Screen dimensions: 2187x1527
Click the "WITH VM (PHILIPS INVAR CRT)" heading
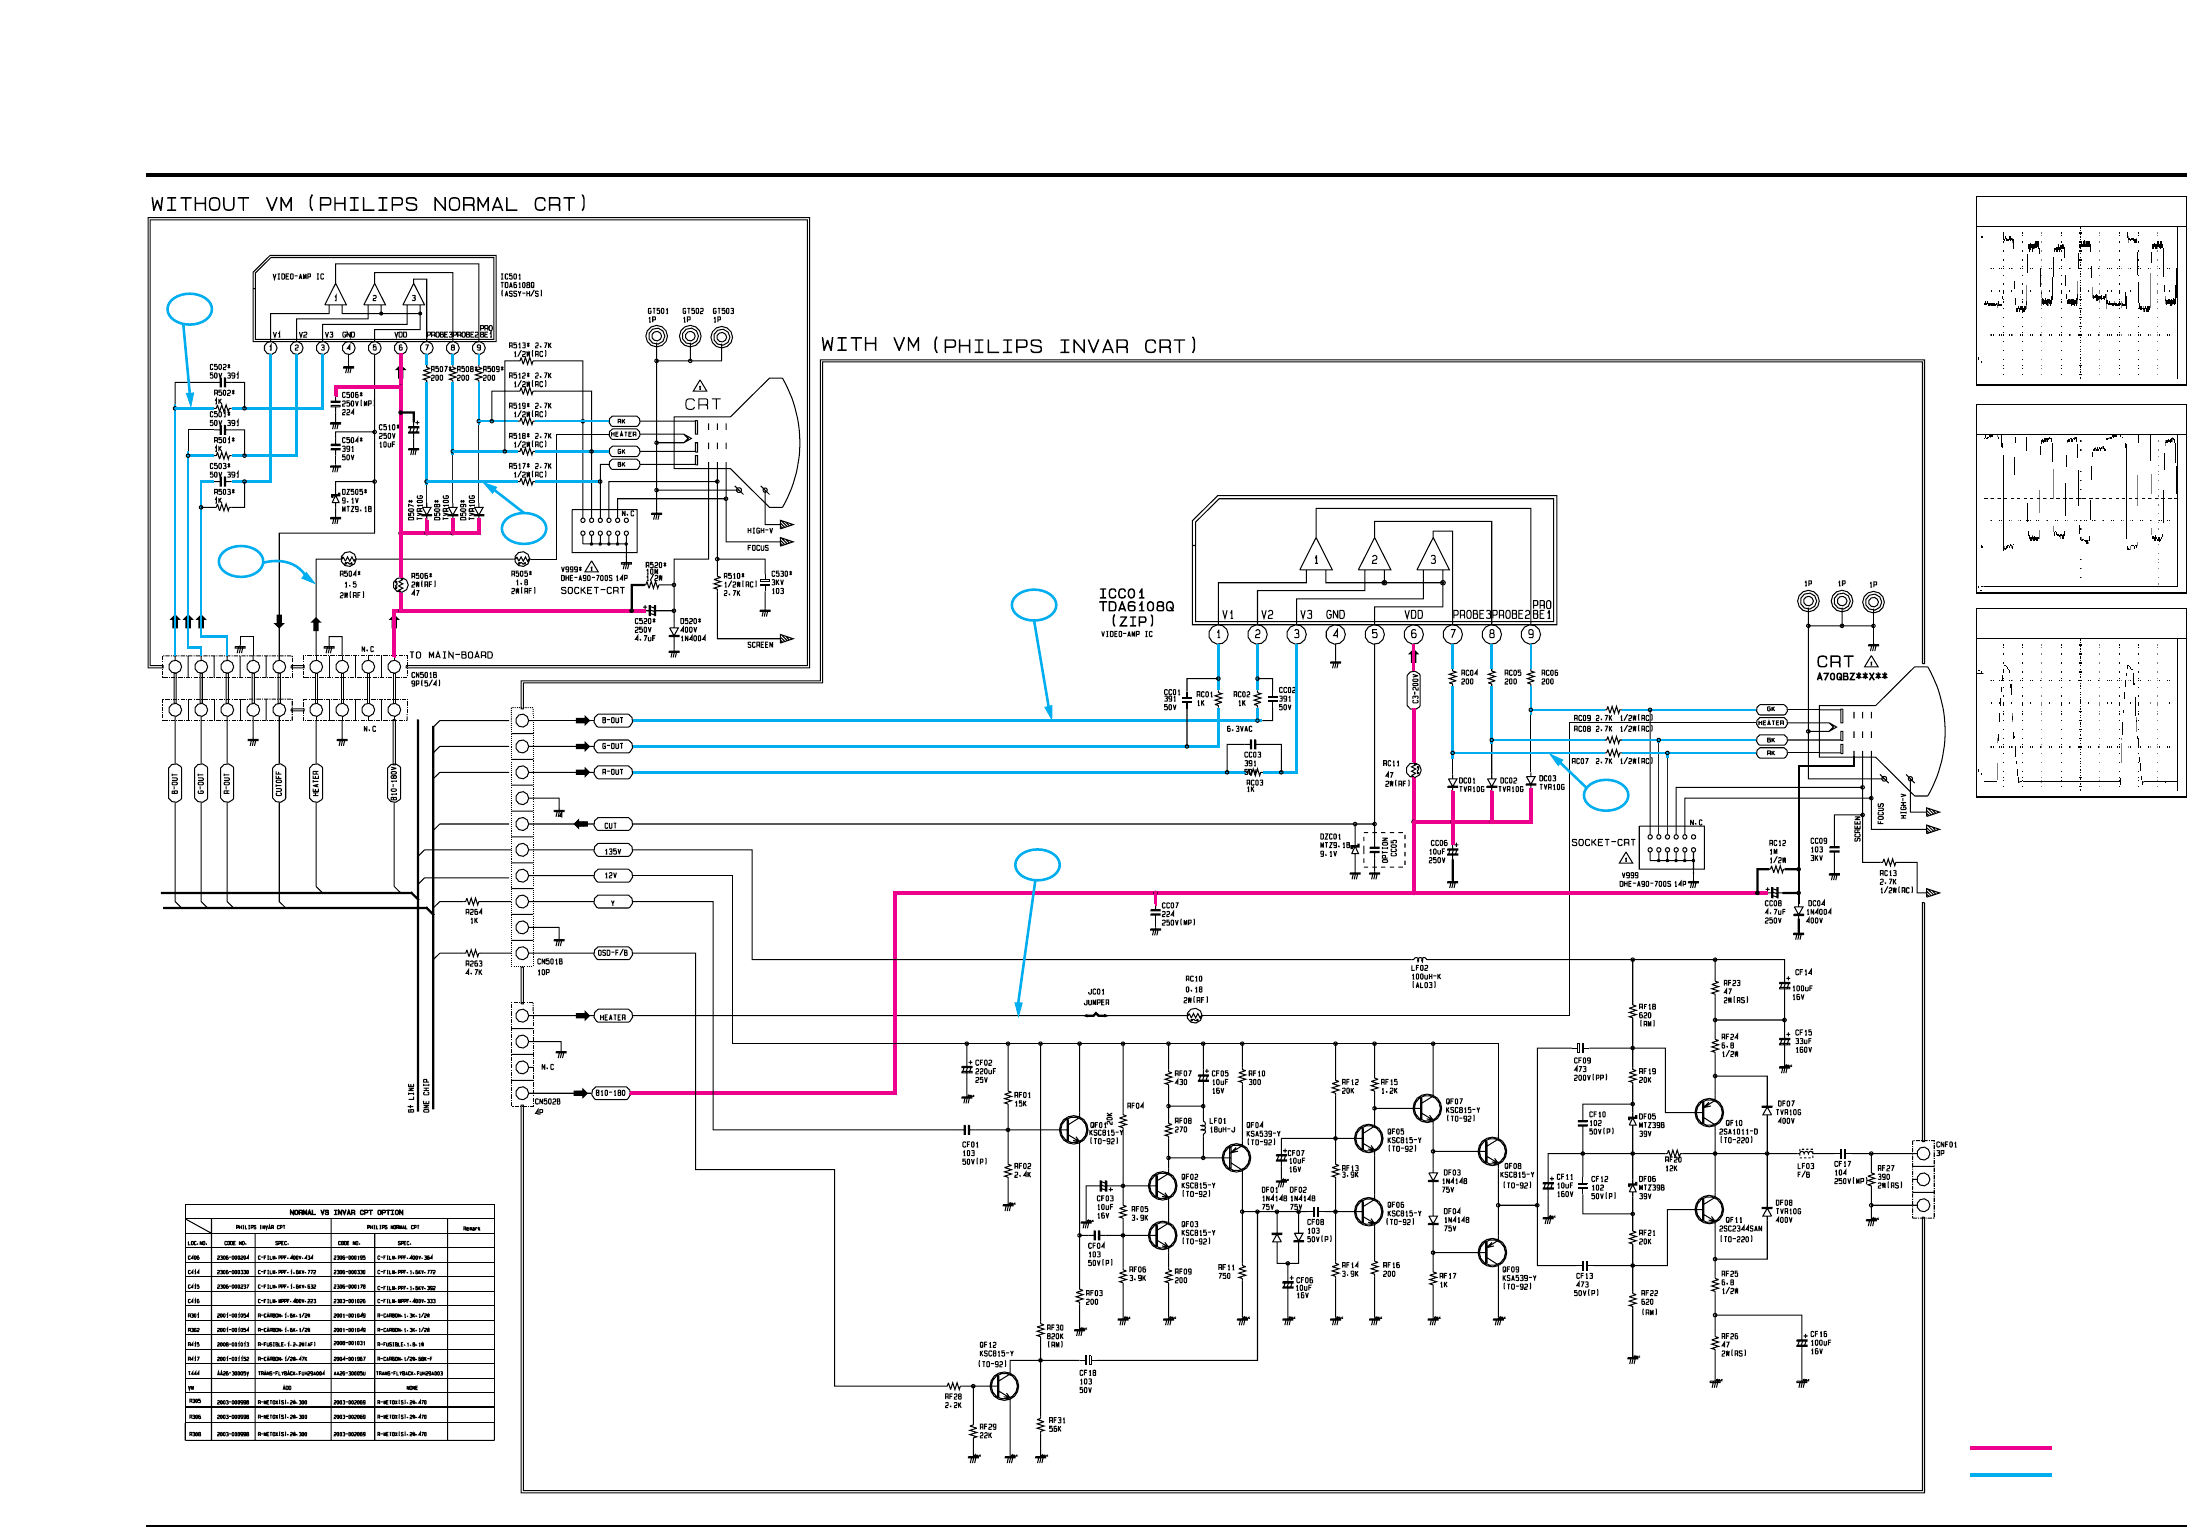coord(1008,346)
